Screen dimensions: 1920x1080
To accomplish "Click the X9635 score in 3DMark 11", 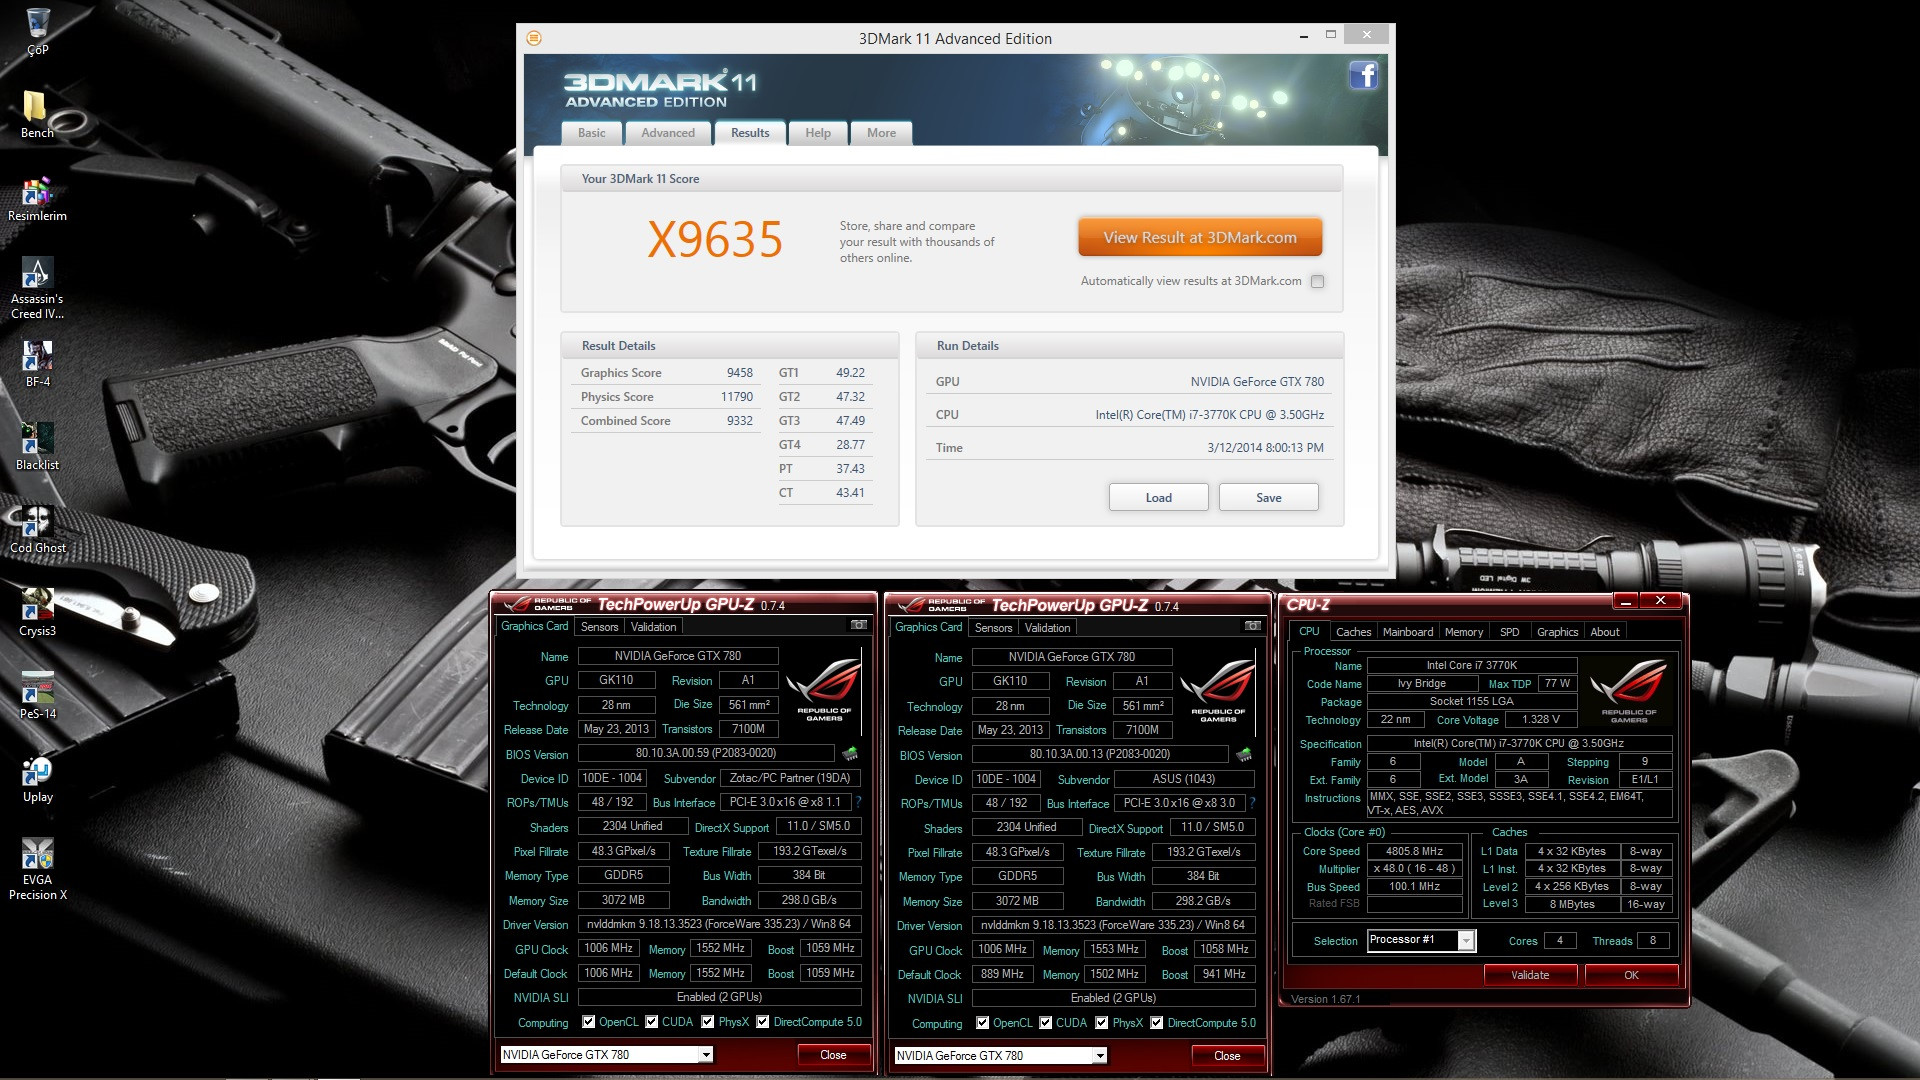I will (x=714, y=240).
